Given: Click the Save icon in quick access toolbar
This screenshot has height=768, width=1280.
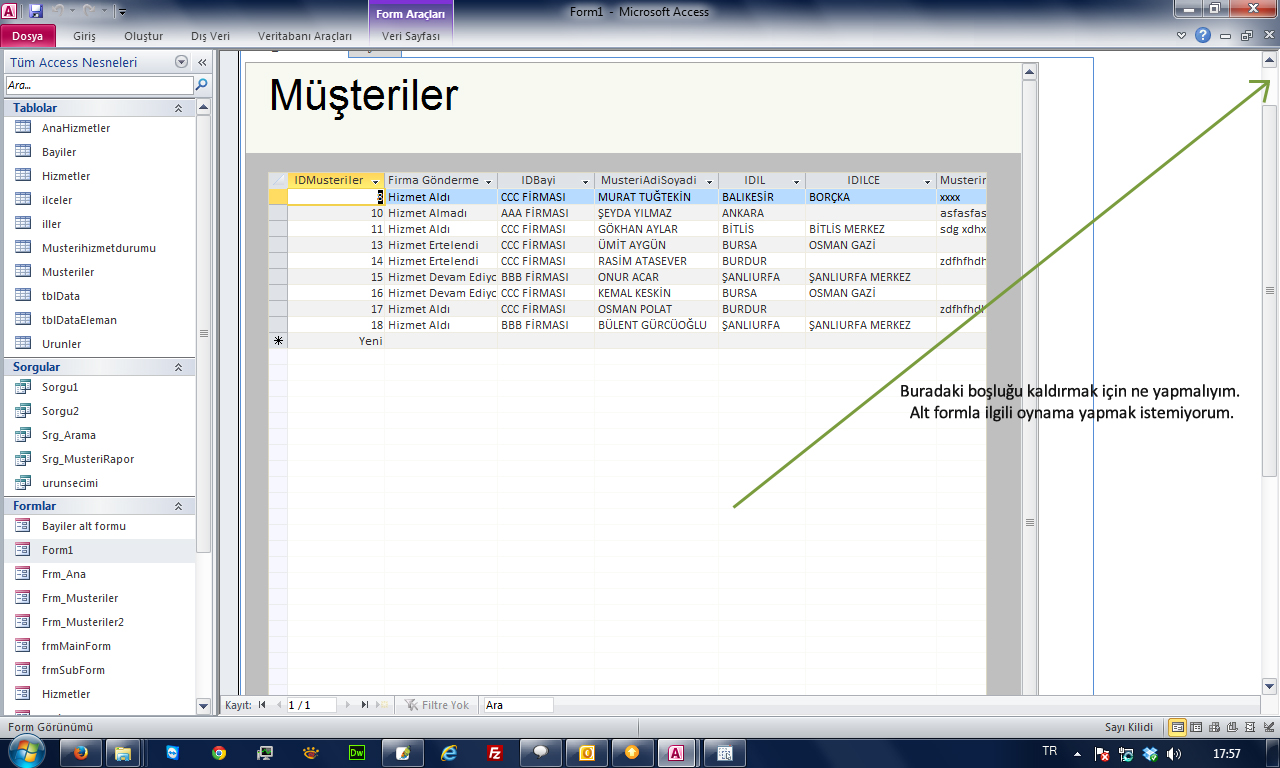Looking at the screenshot, I should click(36, 11).
